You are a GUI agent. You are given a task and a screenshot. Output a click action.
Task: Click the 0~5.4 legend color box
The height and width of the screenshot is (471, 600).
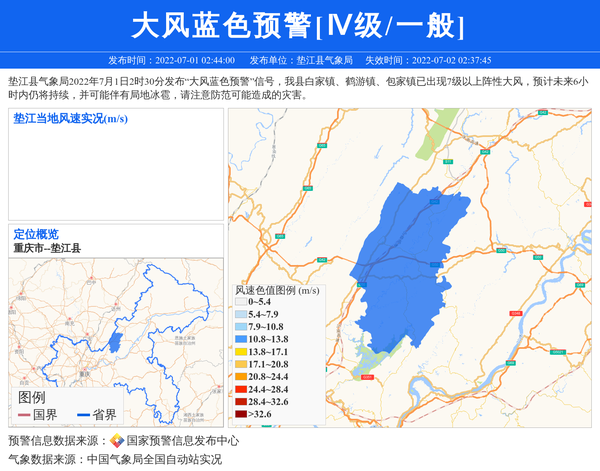240,302
